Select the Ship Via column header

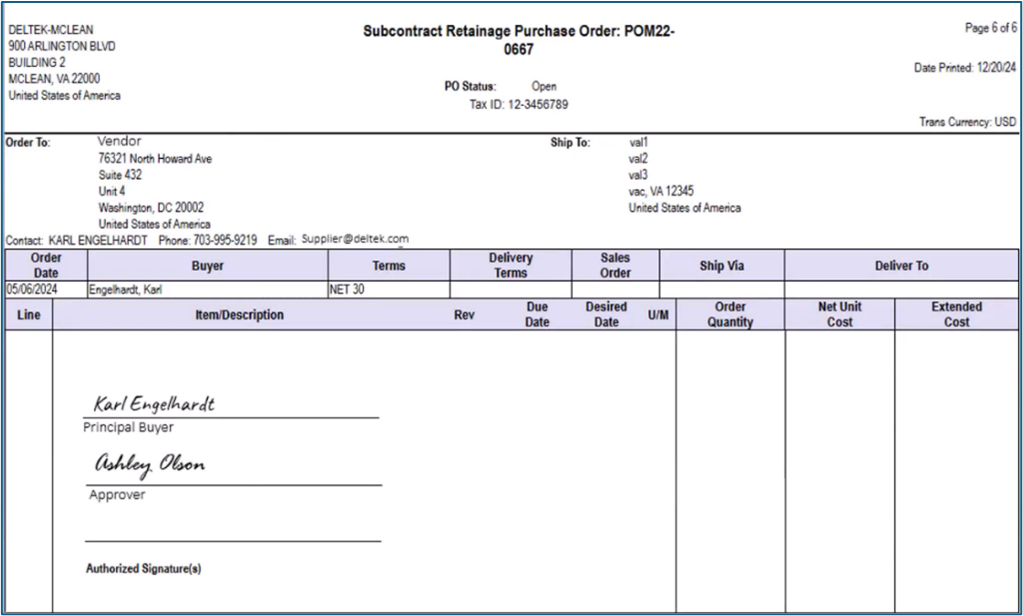tap(722, 266)
